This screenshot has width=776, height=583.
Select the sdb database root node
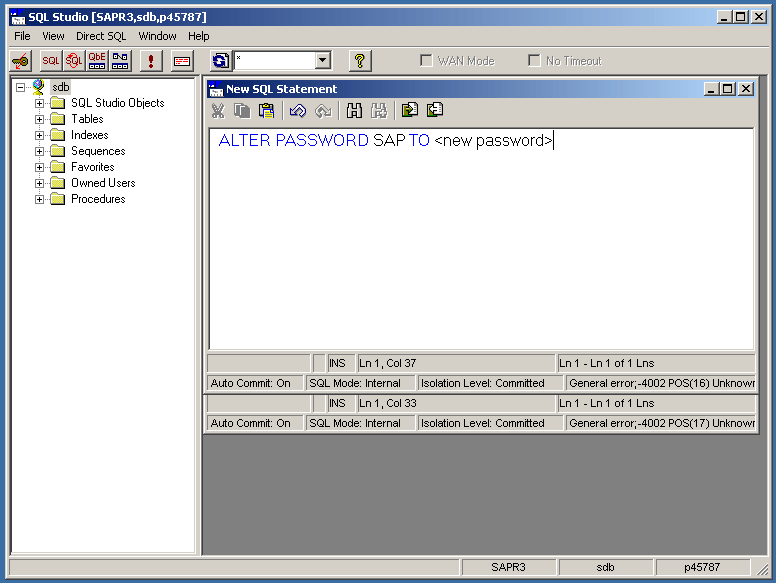pyautogui.click(x=61, y=87)
